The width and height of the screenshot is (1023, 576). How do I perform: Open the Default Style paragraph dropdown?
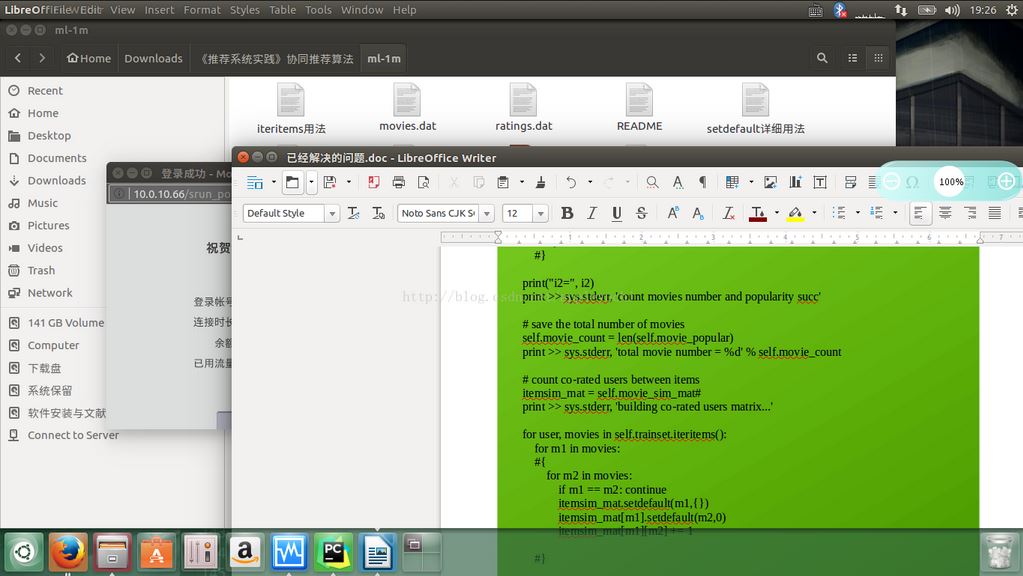click(332, 213)
